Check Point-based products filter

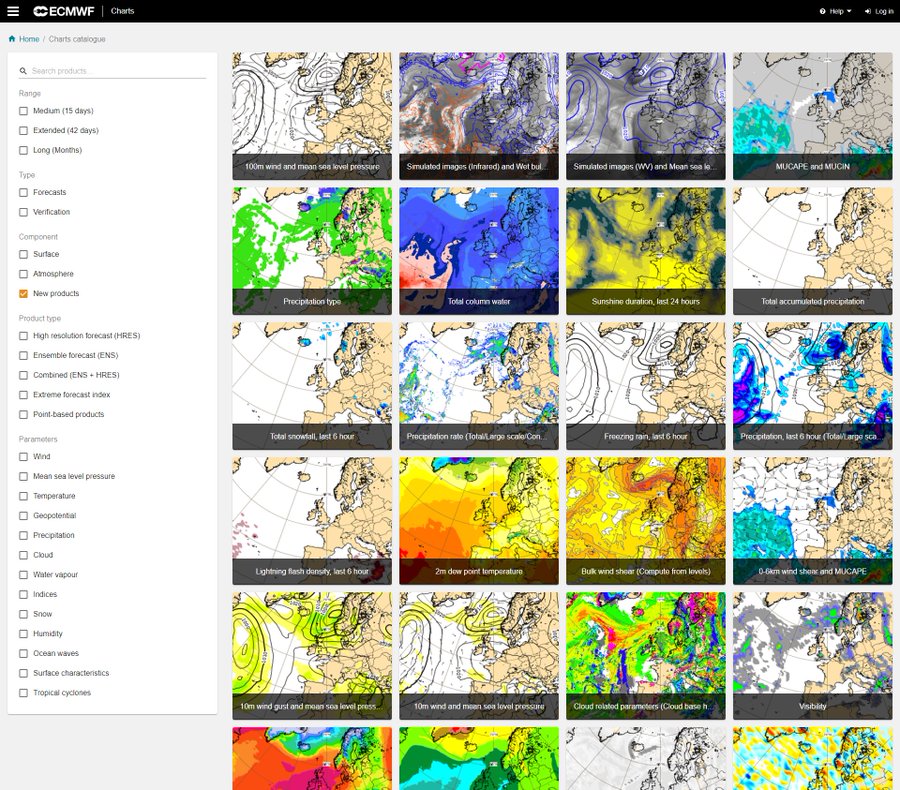[x=24, y=415]
